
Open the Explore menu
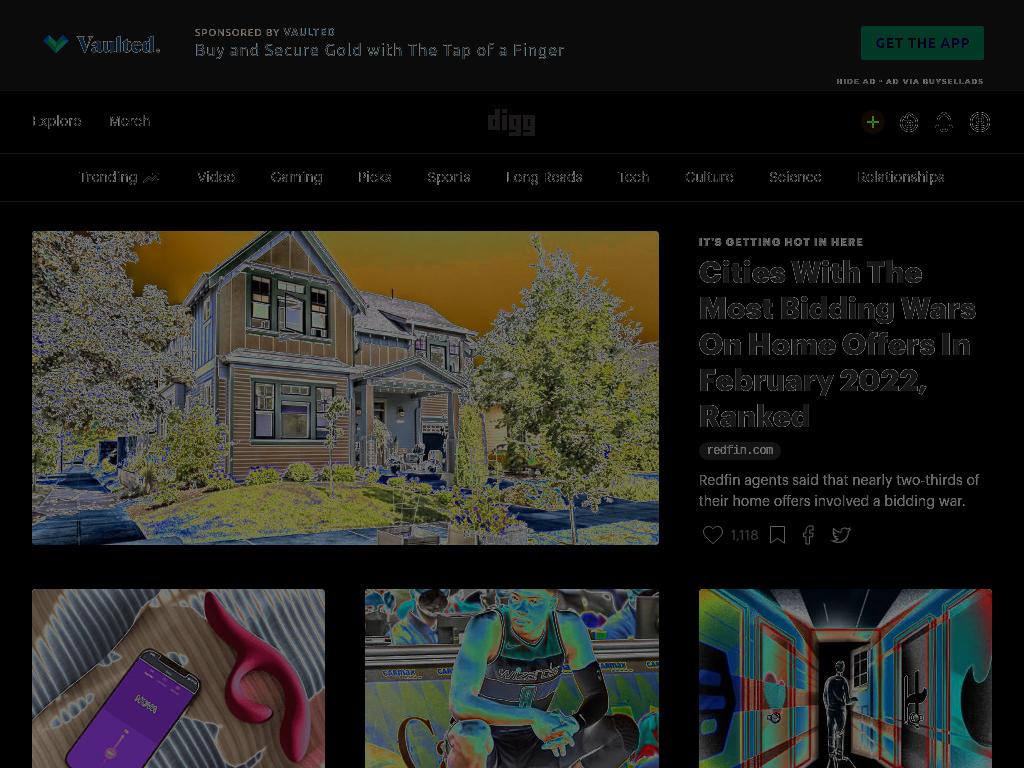pos(57,121)
